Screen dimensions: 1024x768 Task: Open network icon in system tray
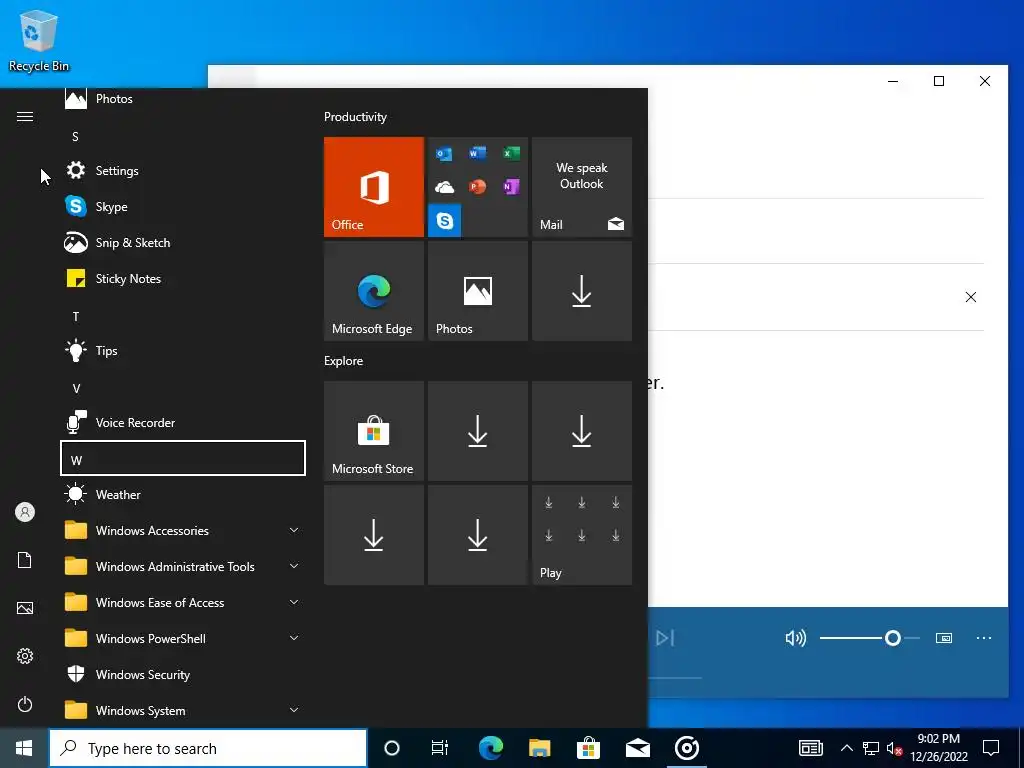[871, 748]
